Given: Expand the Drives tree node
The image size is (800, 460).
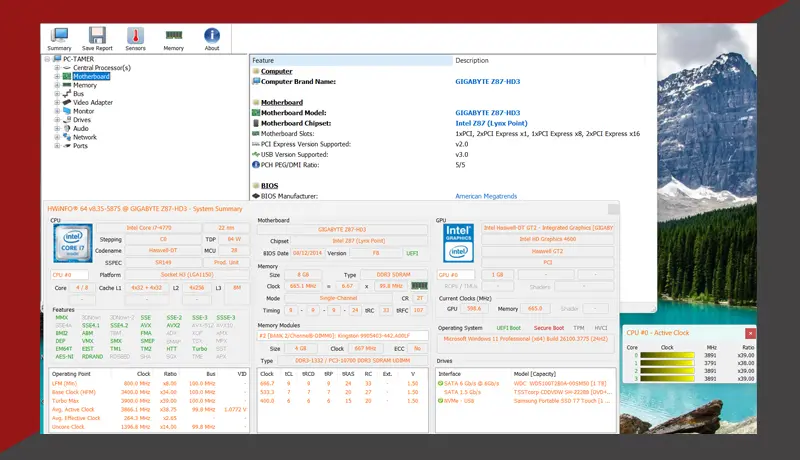Looking at the screenshot, I should coord(57,120).
